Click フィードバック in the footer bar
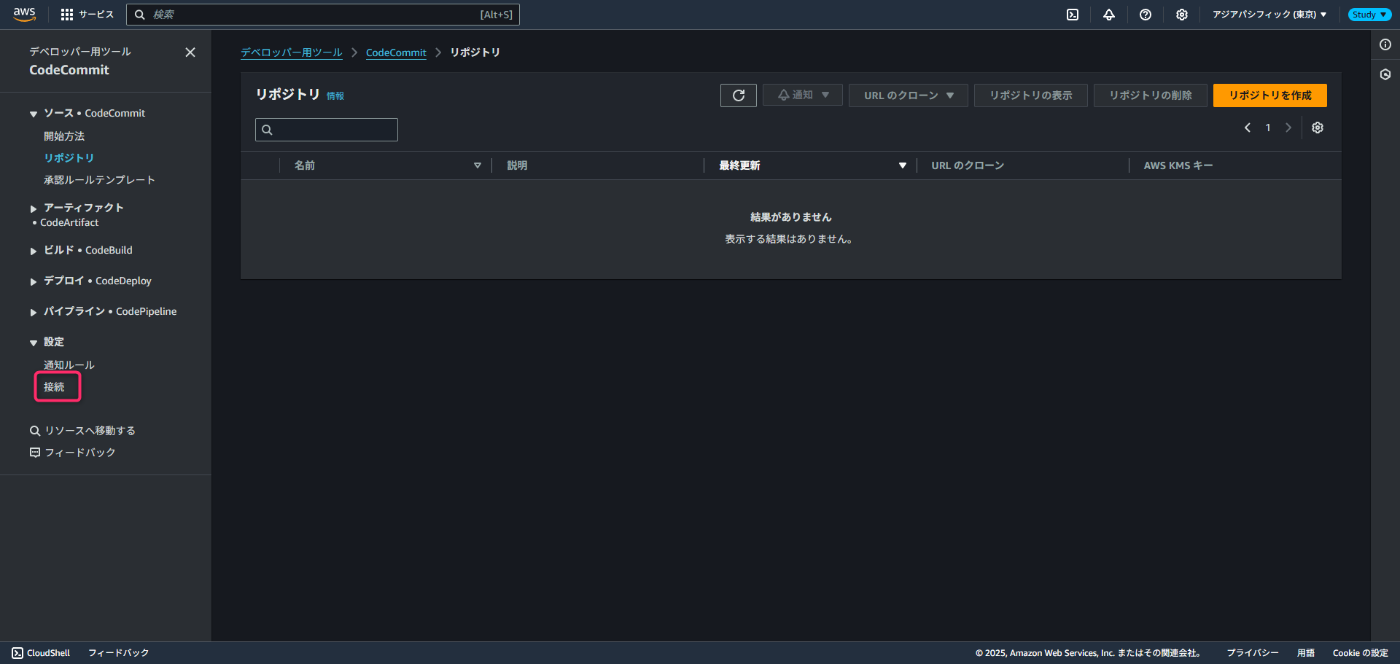The image size is (1400, 664). coord(118,653)
